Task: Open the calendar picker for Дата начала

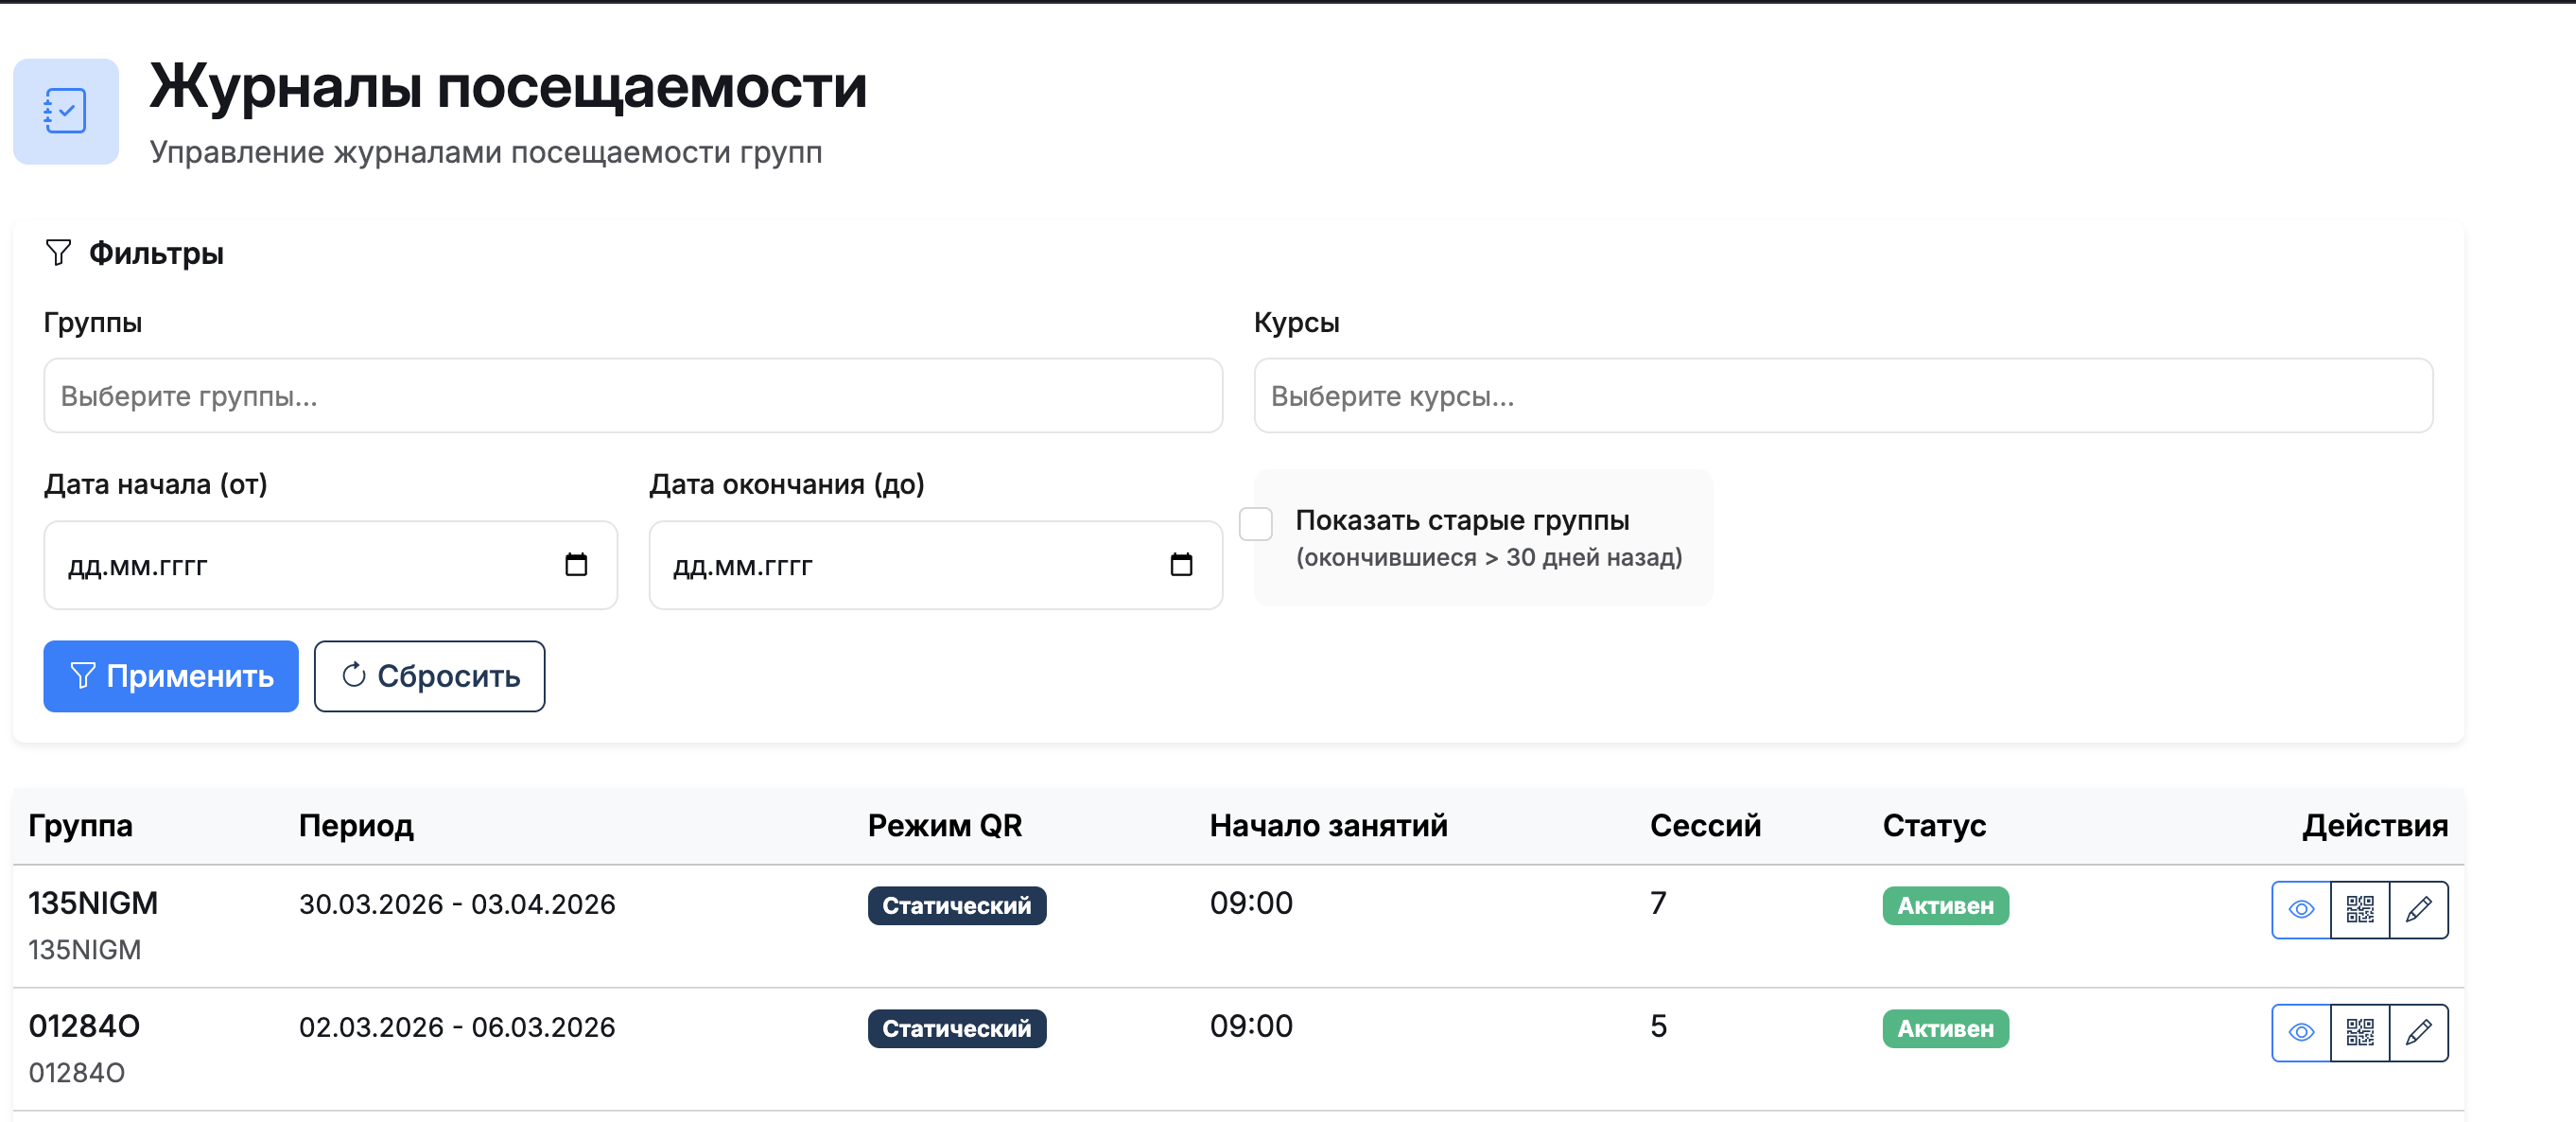Action: [x=576, y=565]
